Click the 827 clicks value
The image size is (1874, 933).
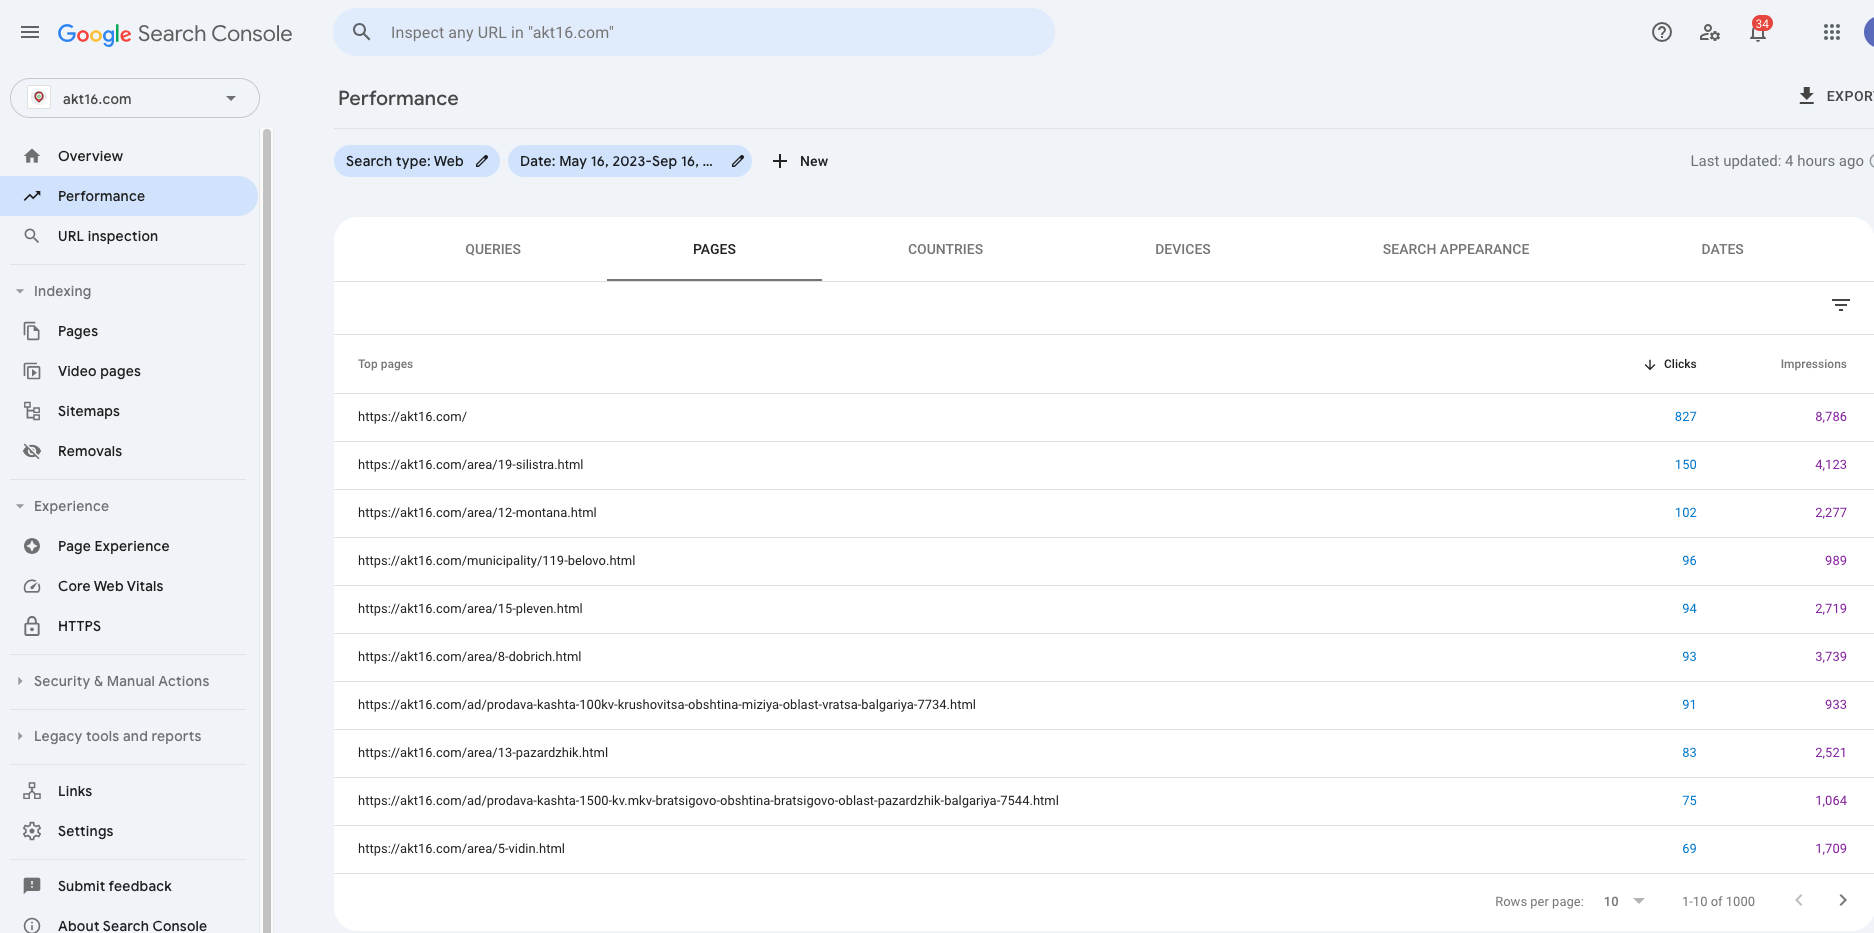click(1685, 417)
